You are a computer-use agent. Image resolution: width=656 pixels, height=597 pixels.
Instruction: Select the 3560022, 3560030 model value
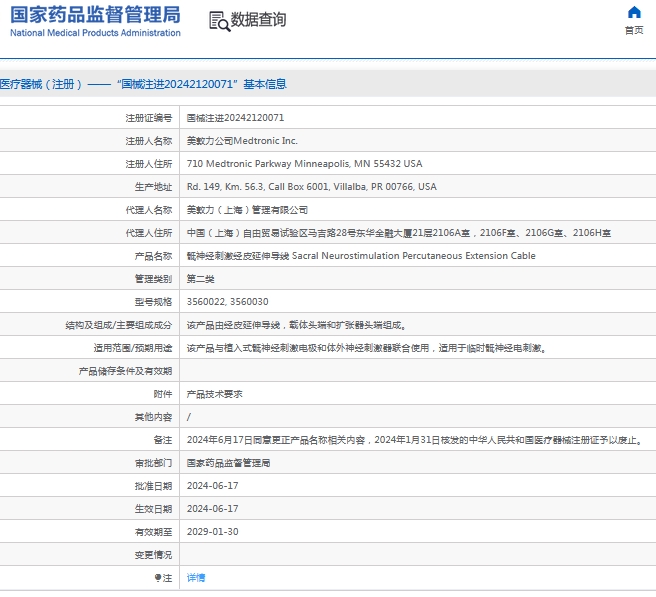pyautogui.click(x=228, y=302)
